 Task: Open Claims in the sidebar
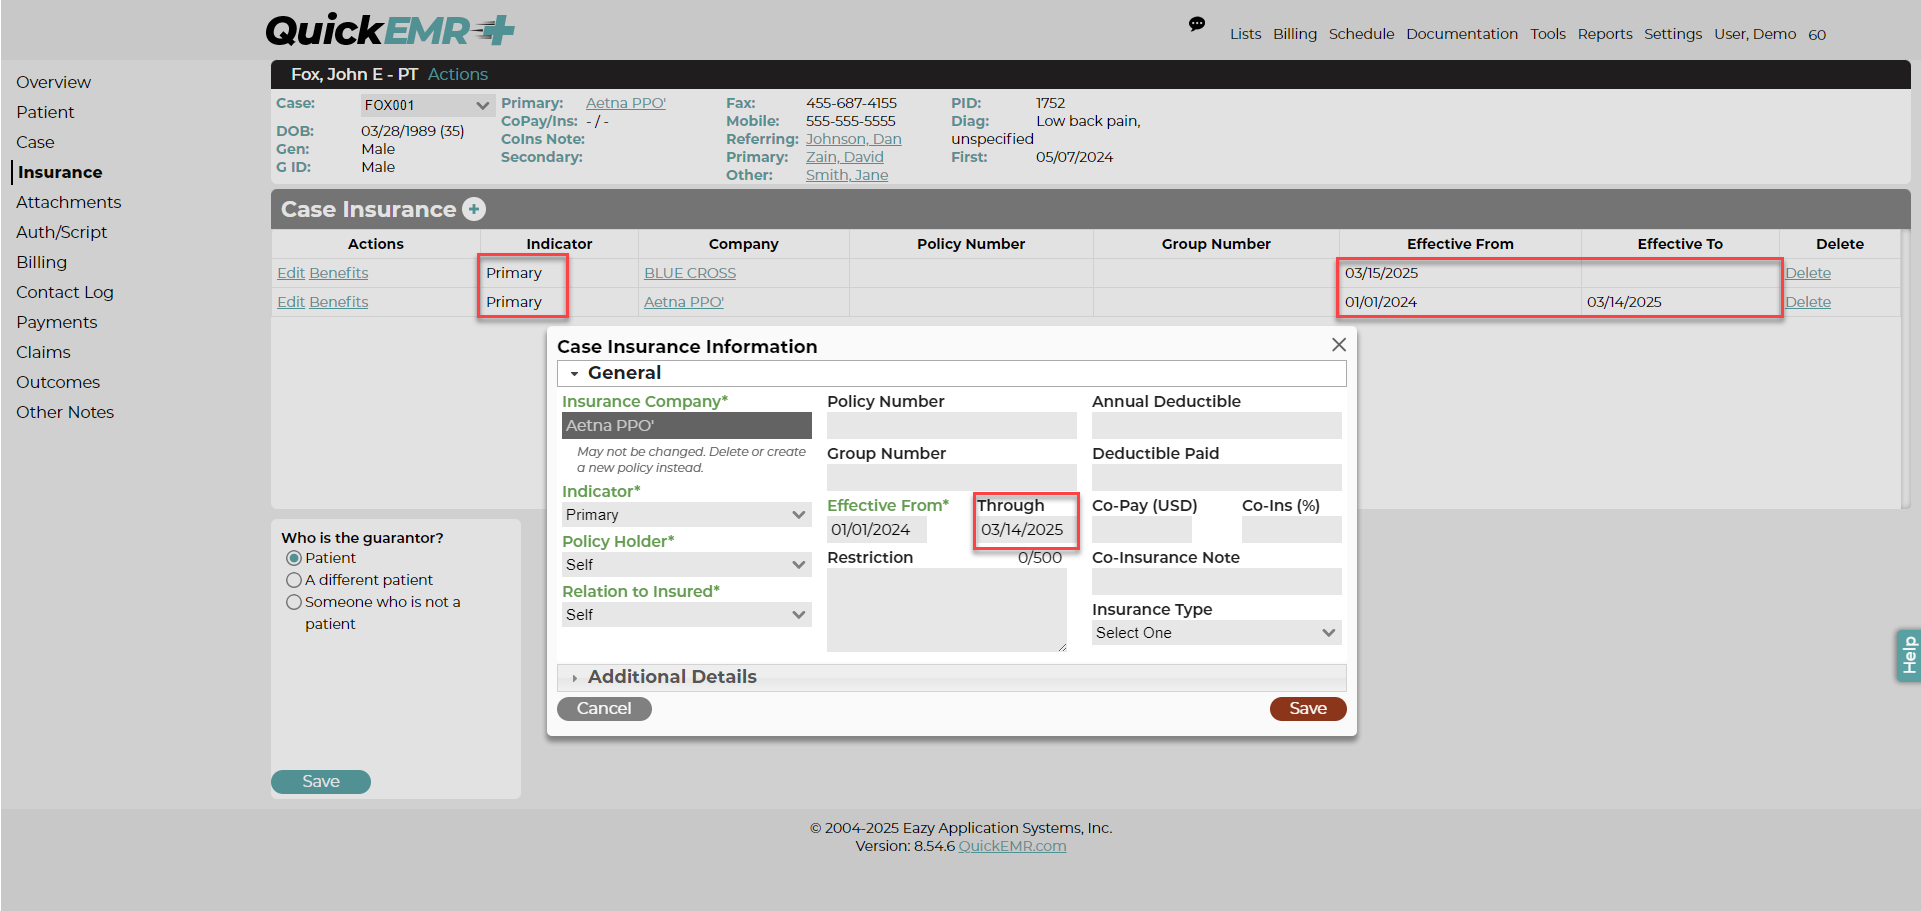(x=43, y=352)
